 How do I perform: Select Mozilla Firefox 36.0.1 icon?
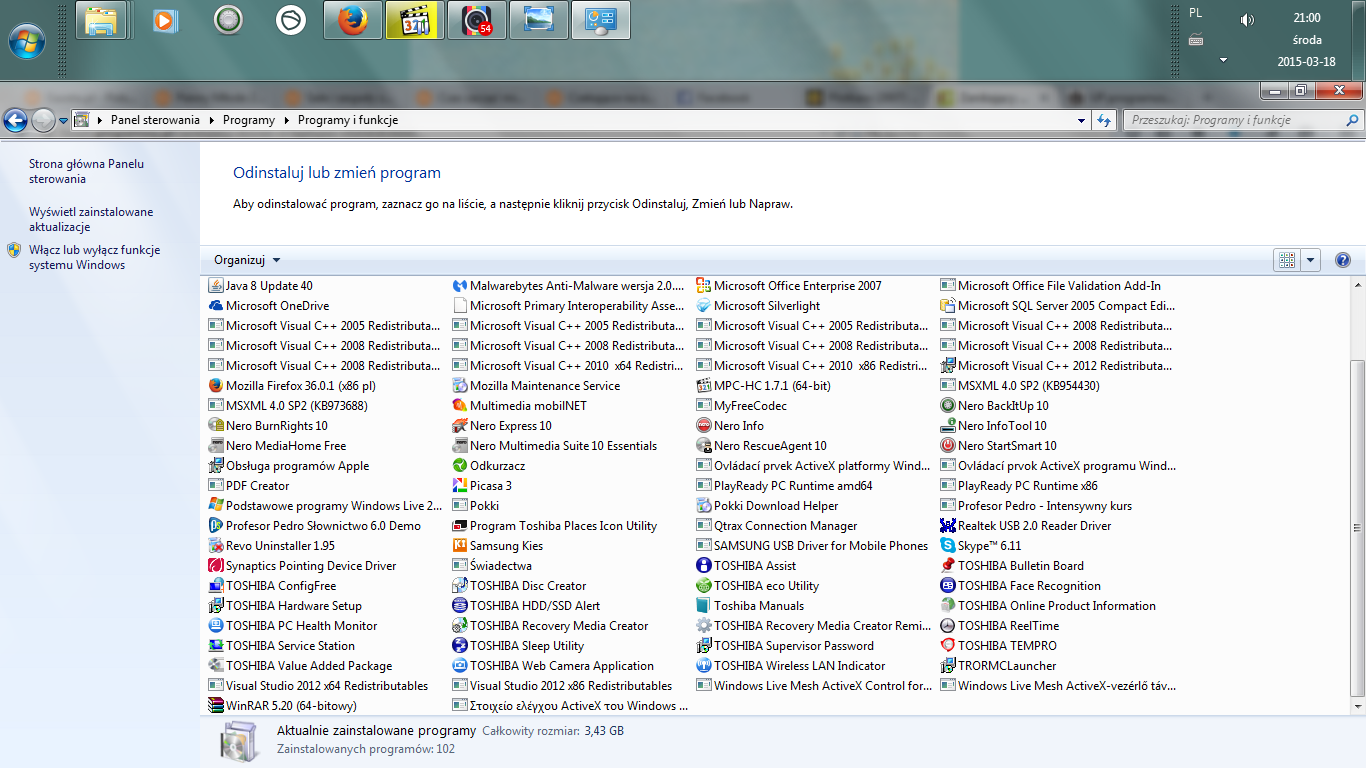click(215, 386)
